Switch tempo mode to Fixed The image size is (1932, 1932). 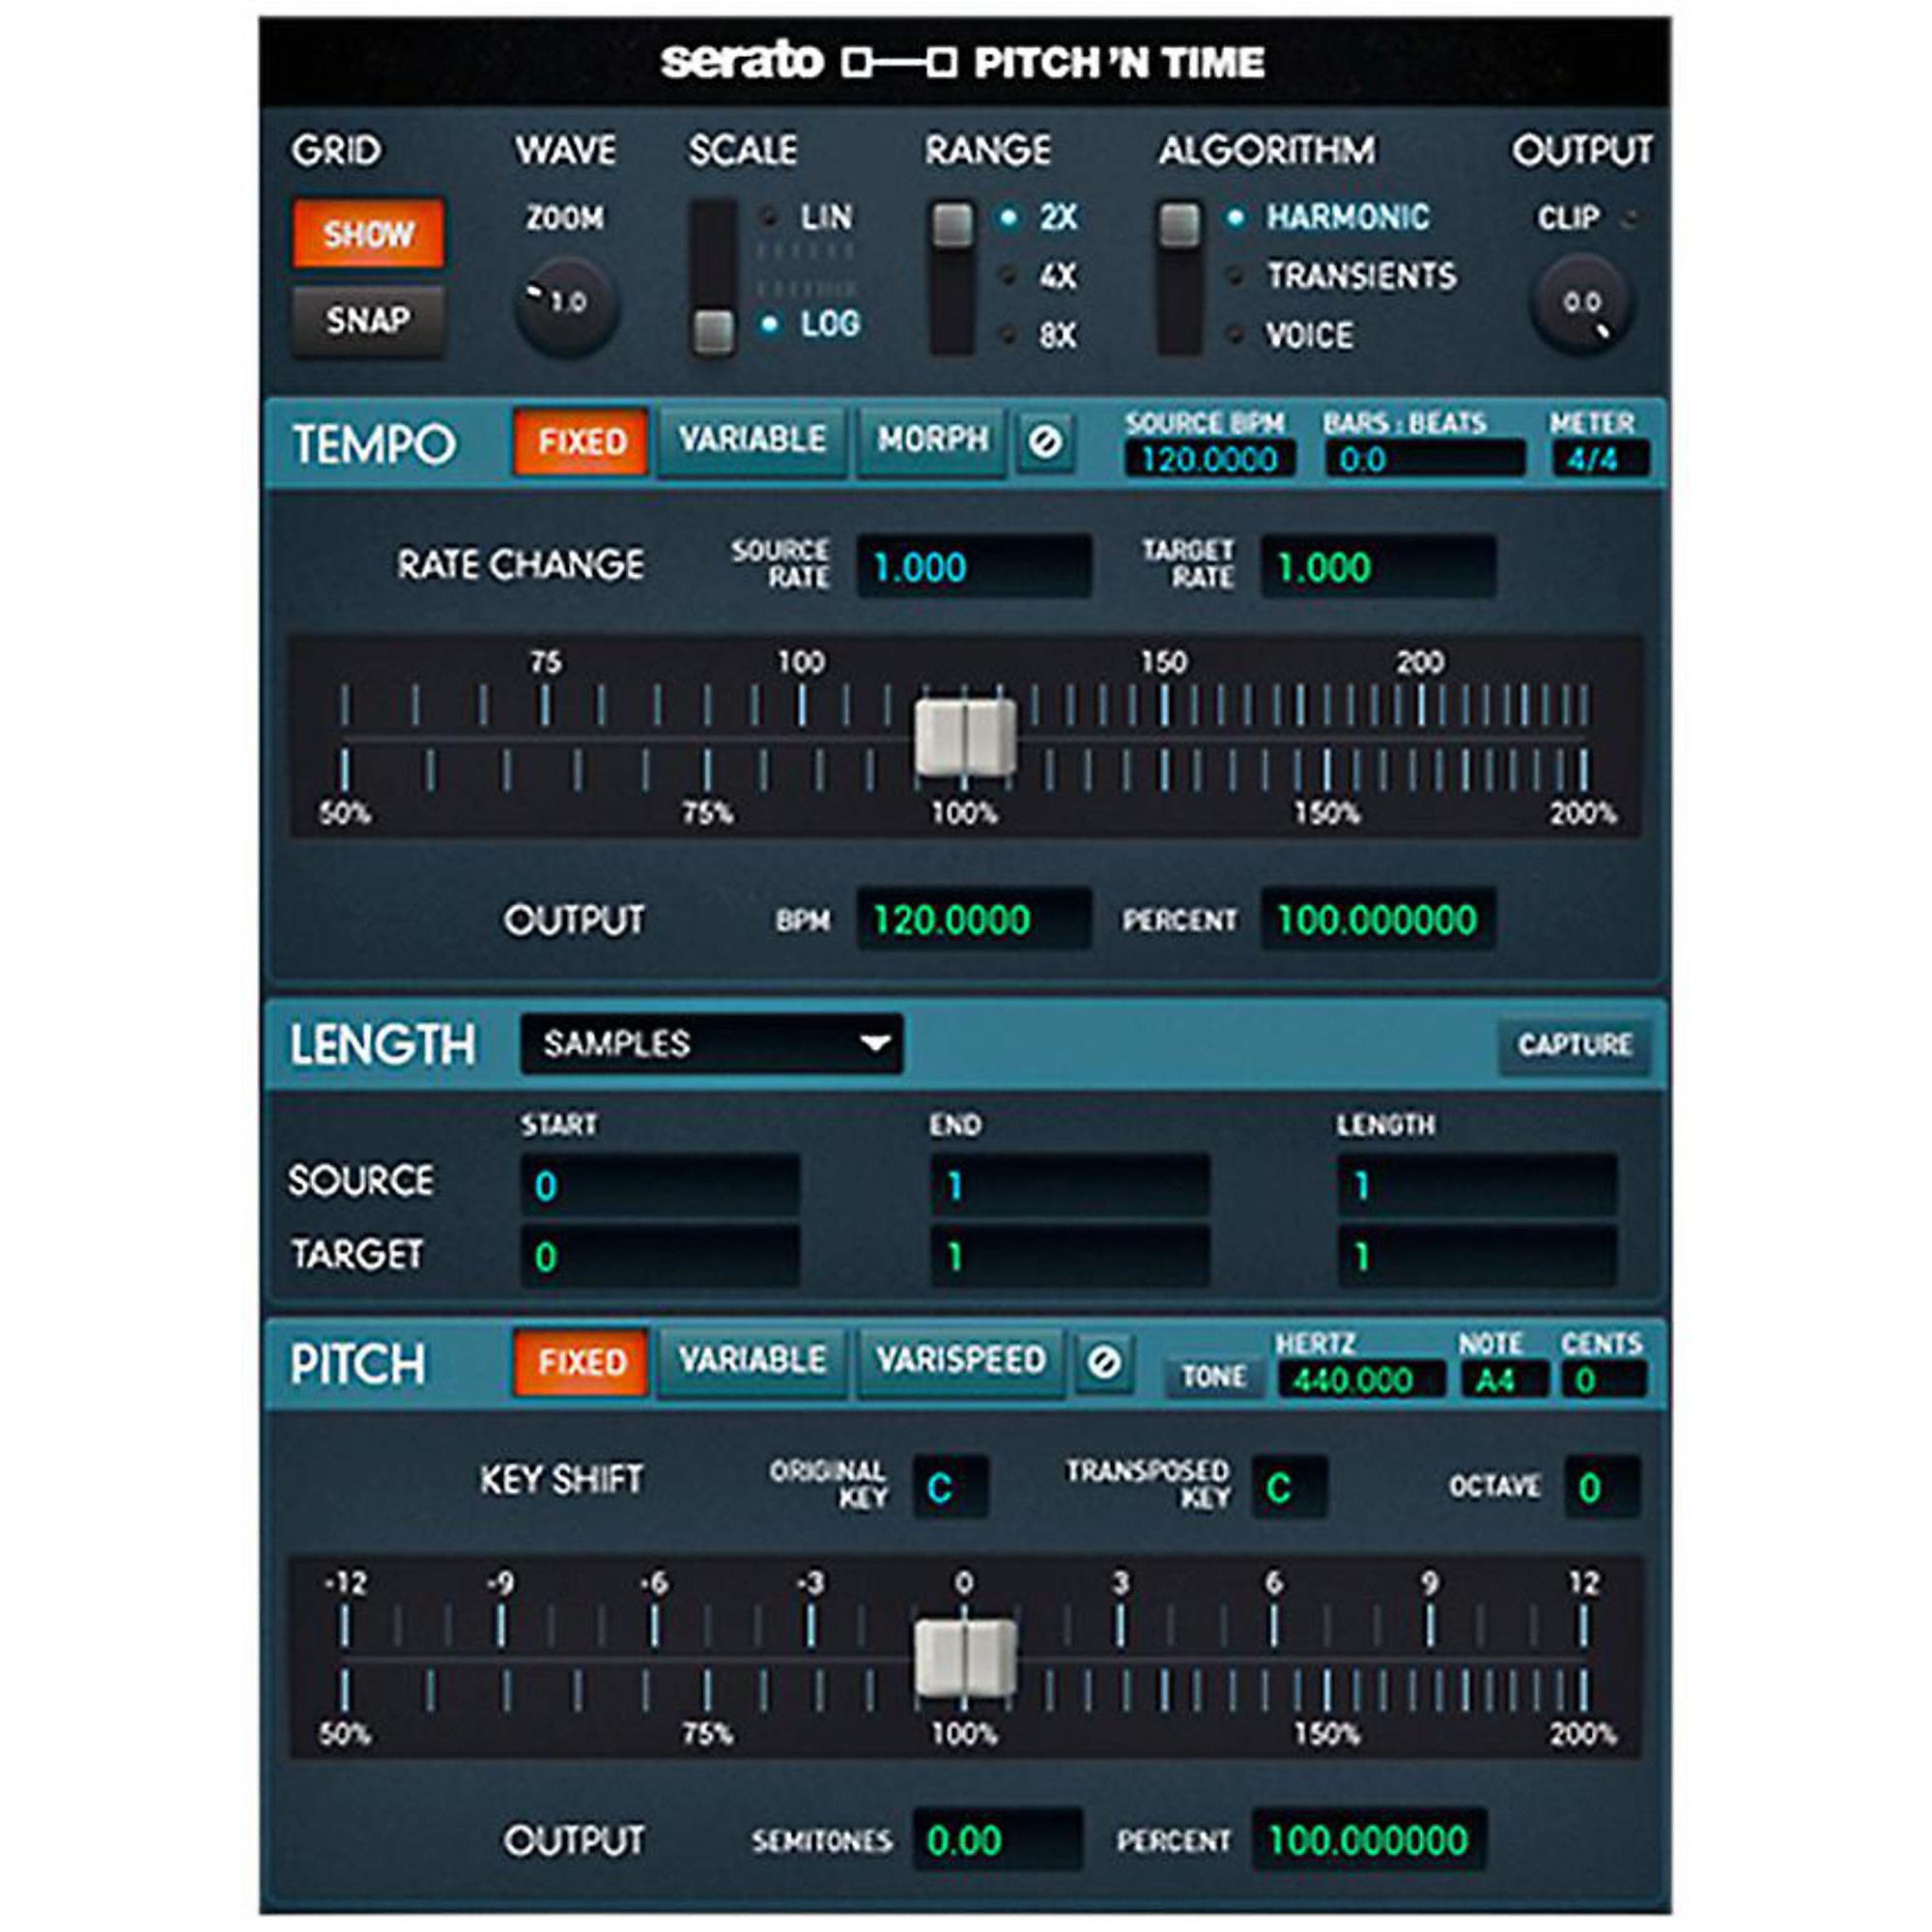(x=581, y=441)
